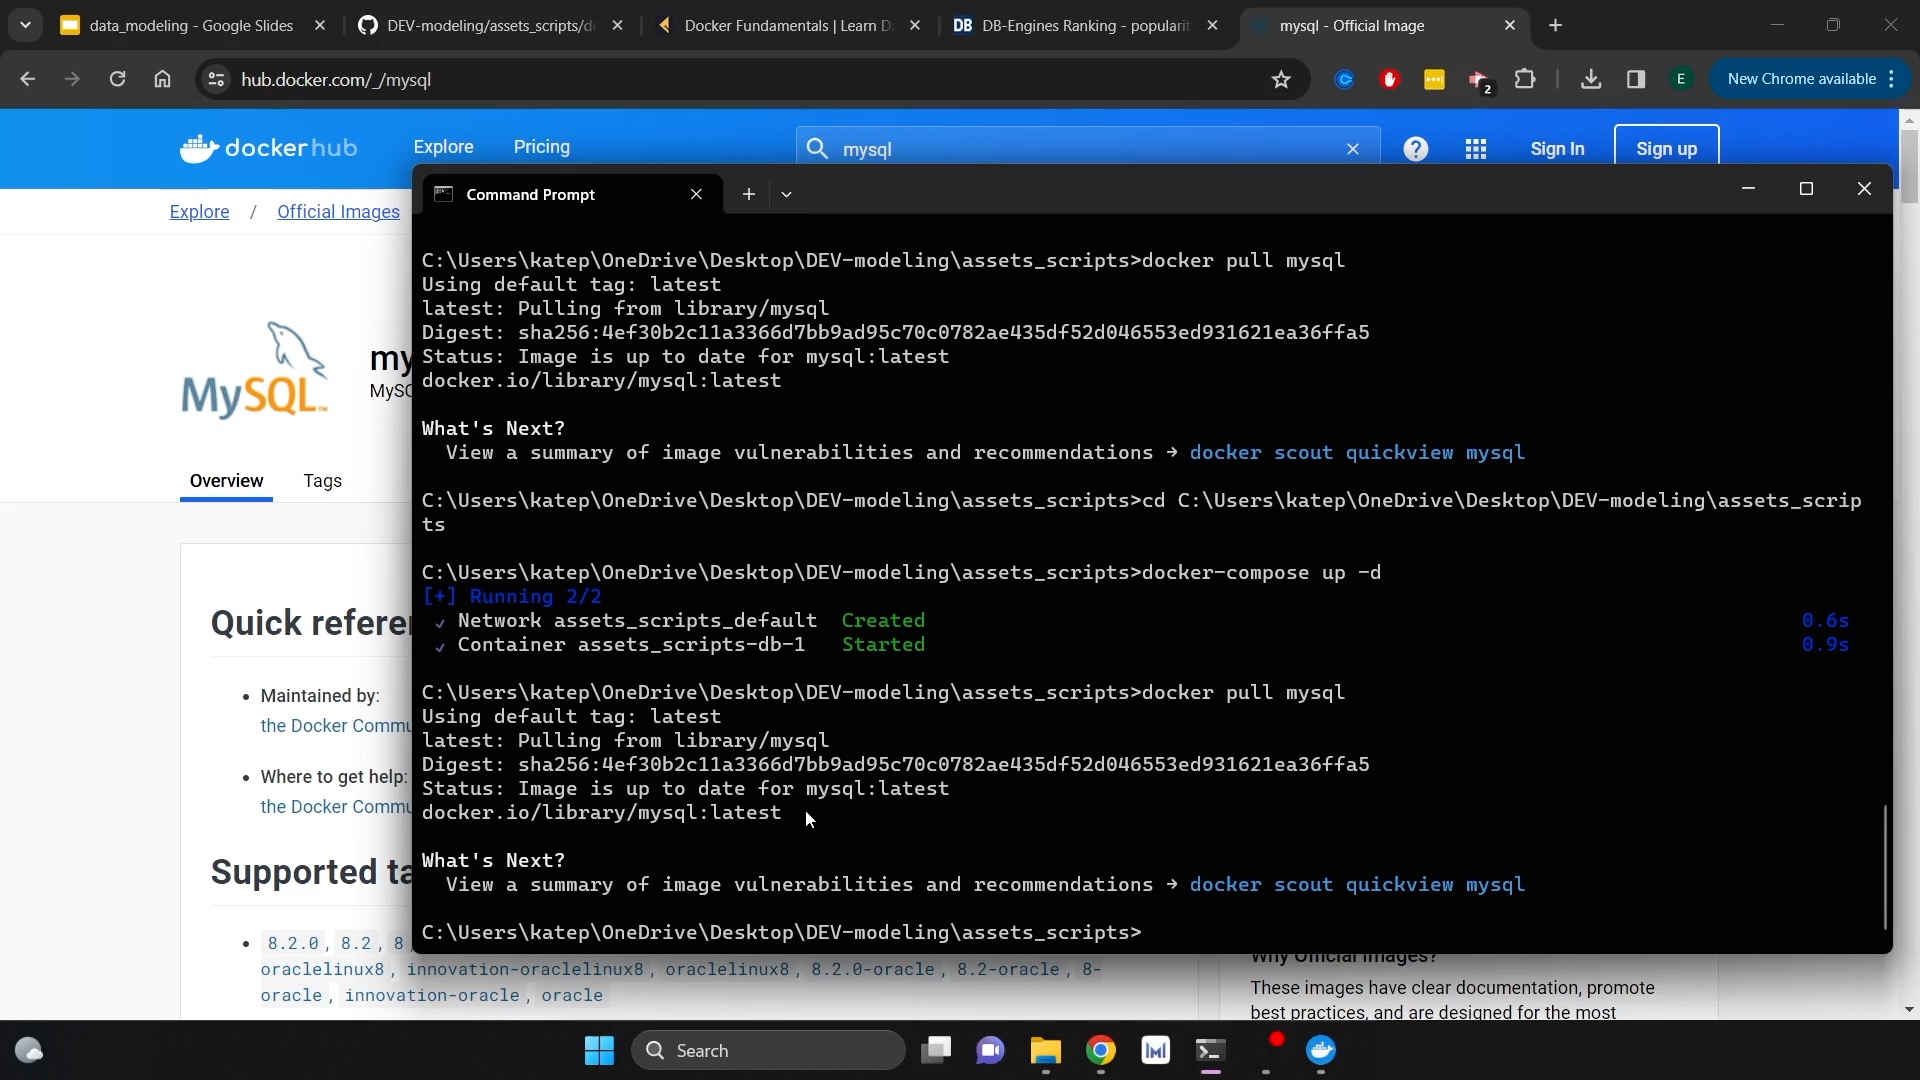The image size is (1920, 1080).
Task: Open Explore in Docker Hub navigation
Action: (443, 147)
